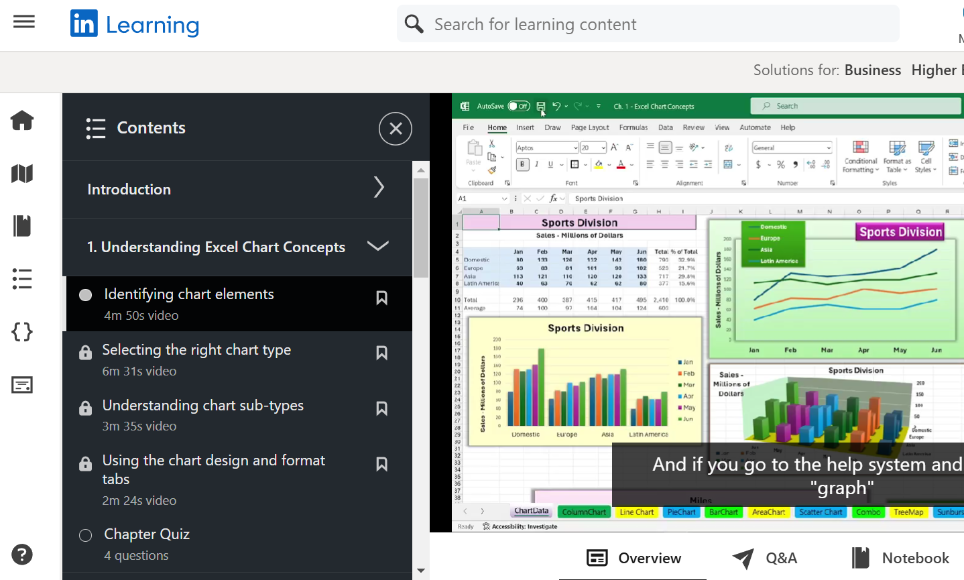
Task: Click Excel fill color yellow swatch
Action: (x=598, y=165)
